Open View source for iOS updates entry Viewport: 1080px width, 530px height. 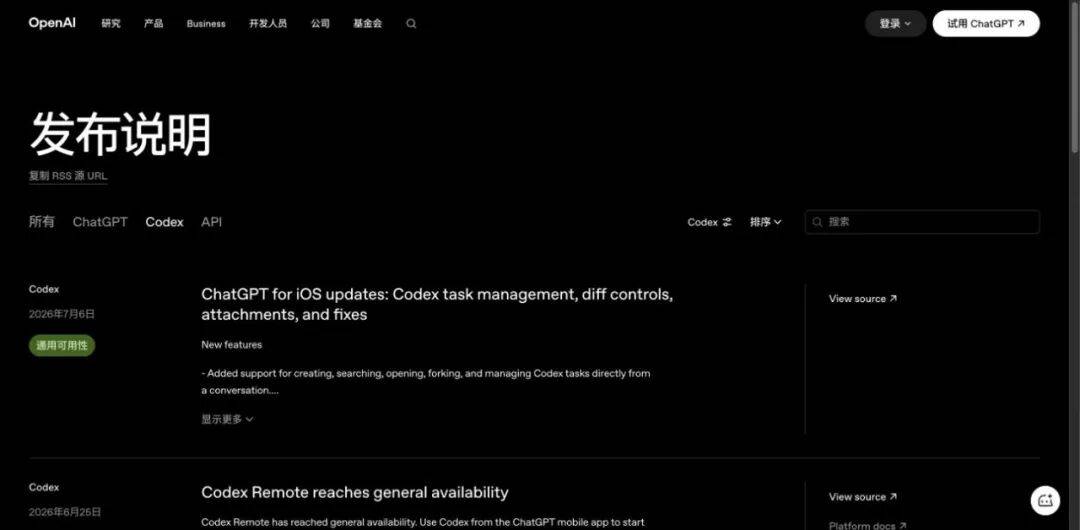tap(863, 298)
